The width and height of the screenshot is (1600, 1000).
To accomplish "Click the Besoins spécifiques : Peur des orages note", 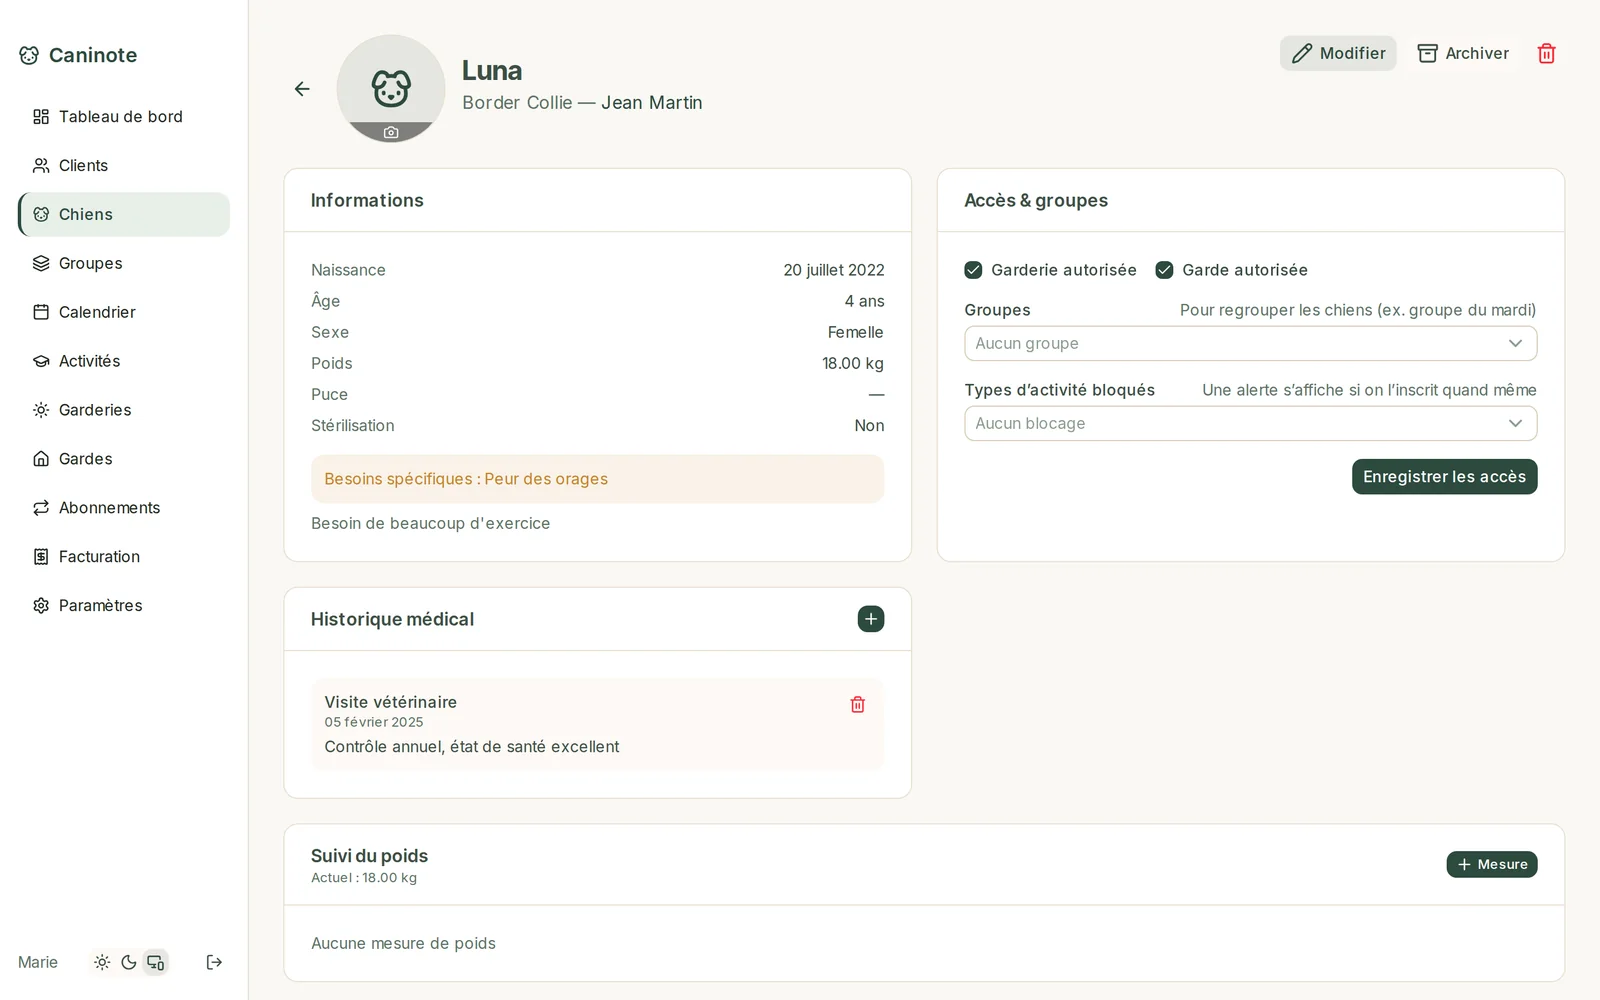I will tap(597, 479).
